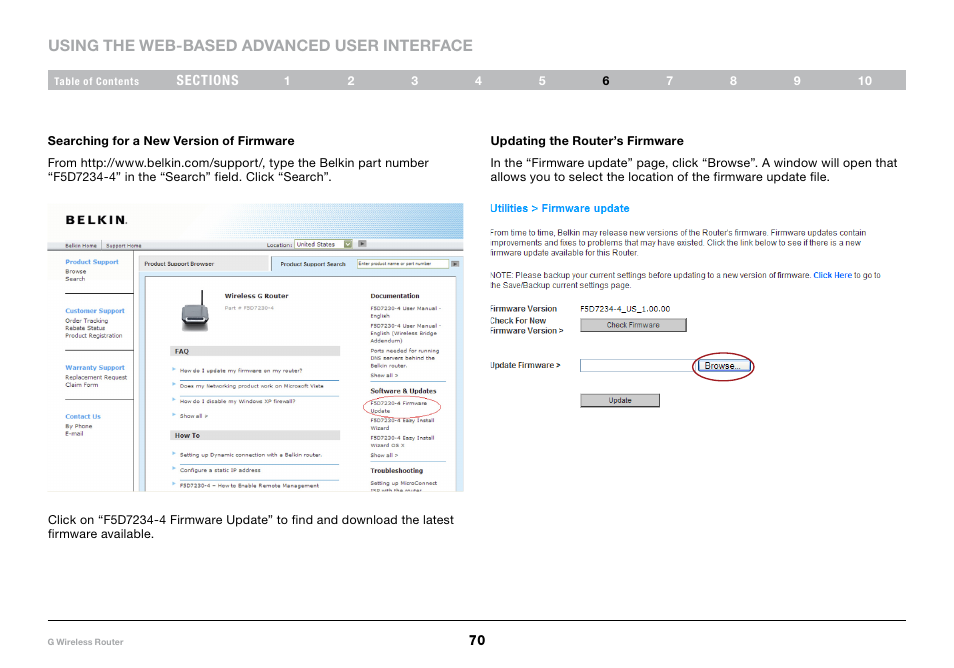Click Show all under FAQ
954x668 pixels.
click(193, 416)
